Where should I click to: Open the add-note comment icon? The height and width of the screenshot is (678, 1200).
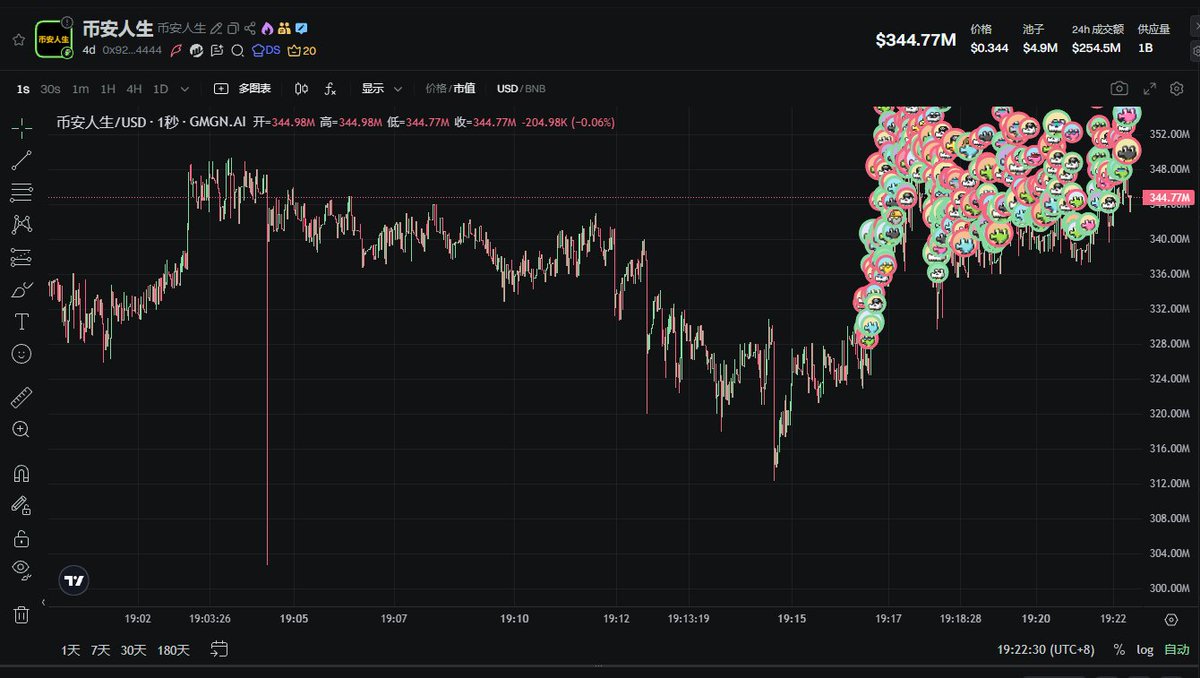point(217,51)
